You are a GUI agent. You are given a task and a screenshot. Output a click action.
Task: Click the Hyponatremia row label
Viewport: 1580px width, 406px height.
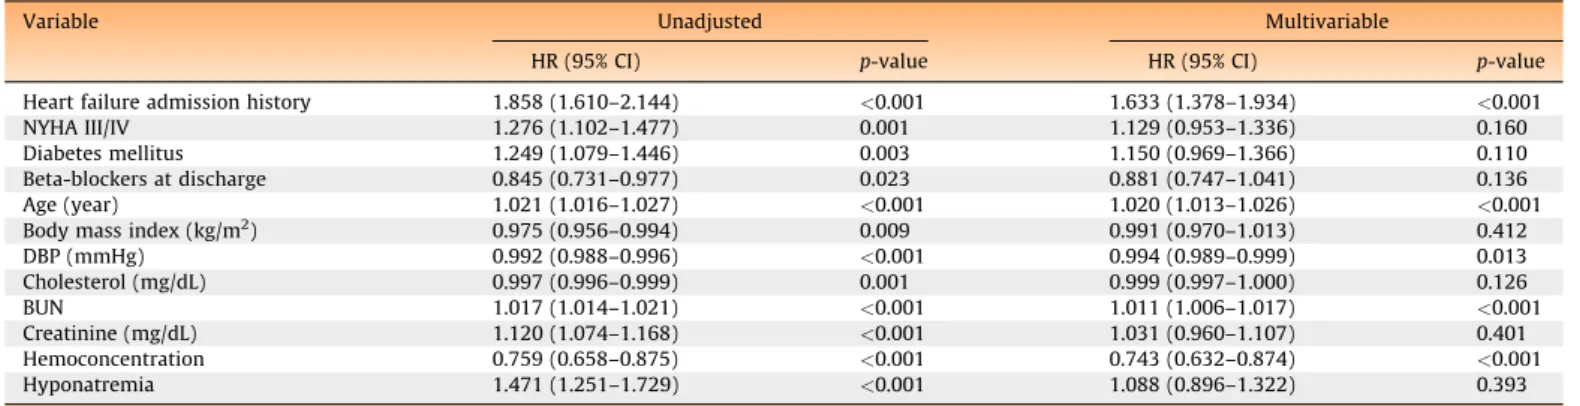point(88,385)
